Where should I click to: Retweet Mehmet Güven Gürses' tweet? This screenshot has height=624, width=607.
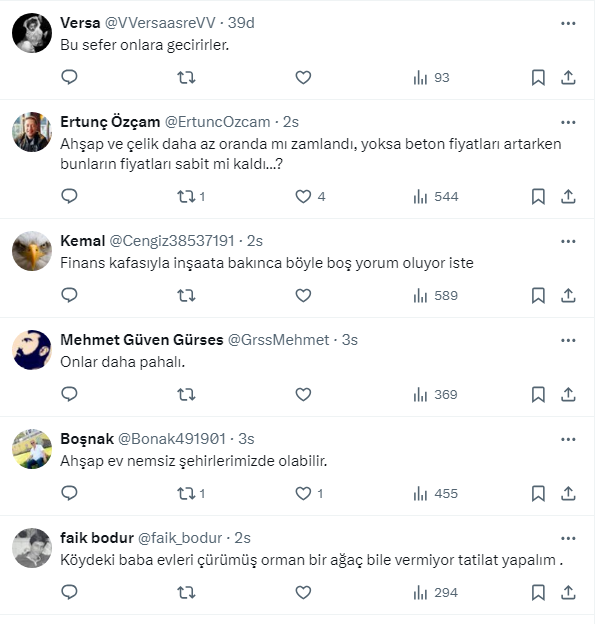186,394
